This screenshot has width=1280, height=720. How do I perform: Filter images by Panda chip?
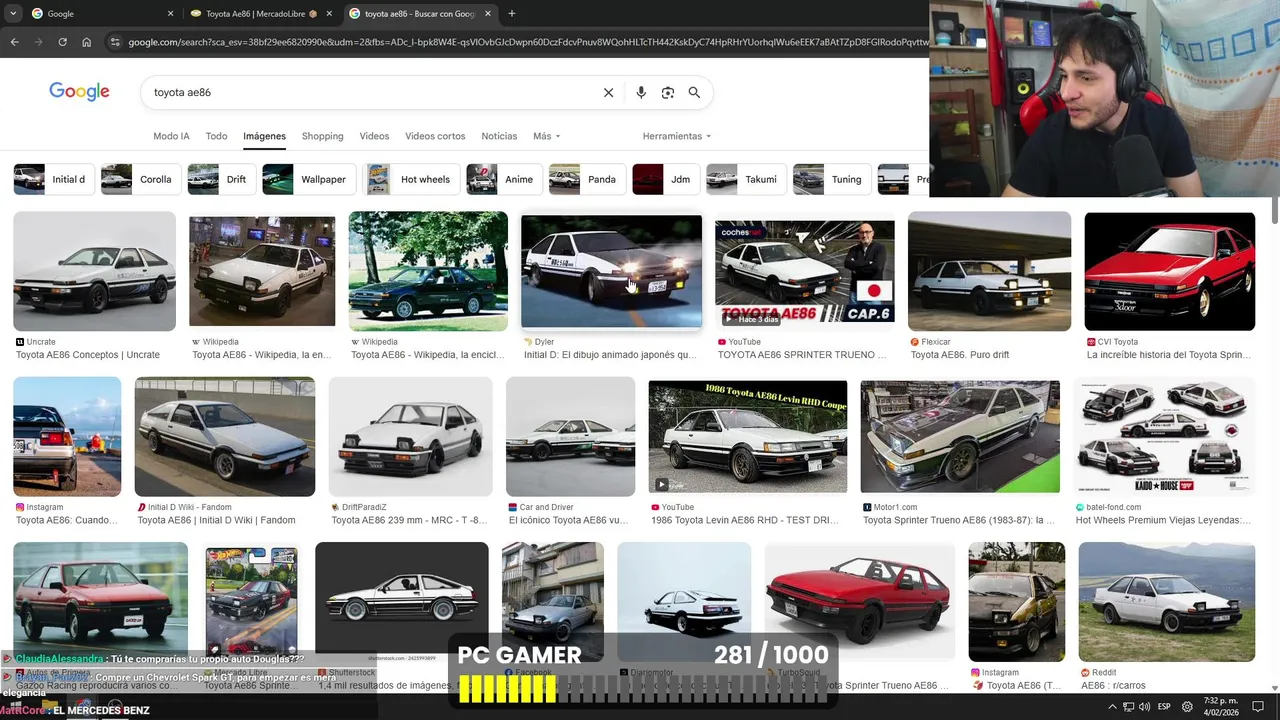pos(587,179)
